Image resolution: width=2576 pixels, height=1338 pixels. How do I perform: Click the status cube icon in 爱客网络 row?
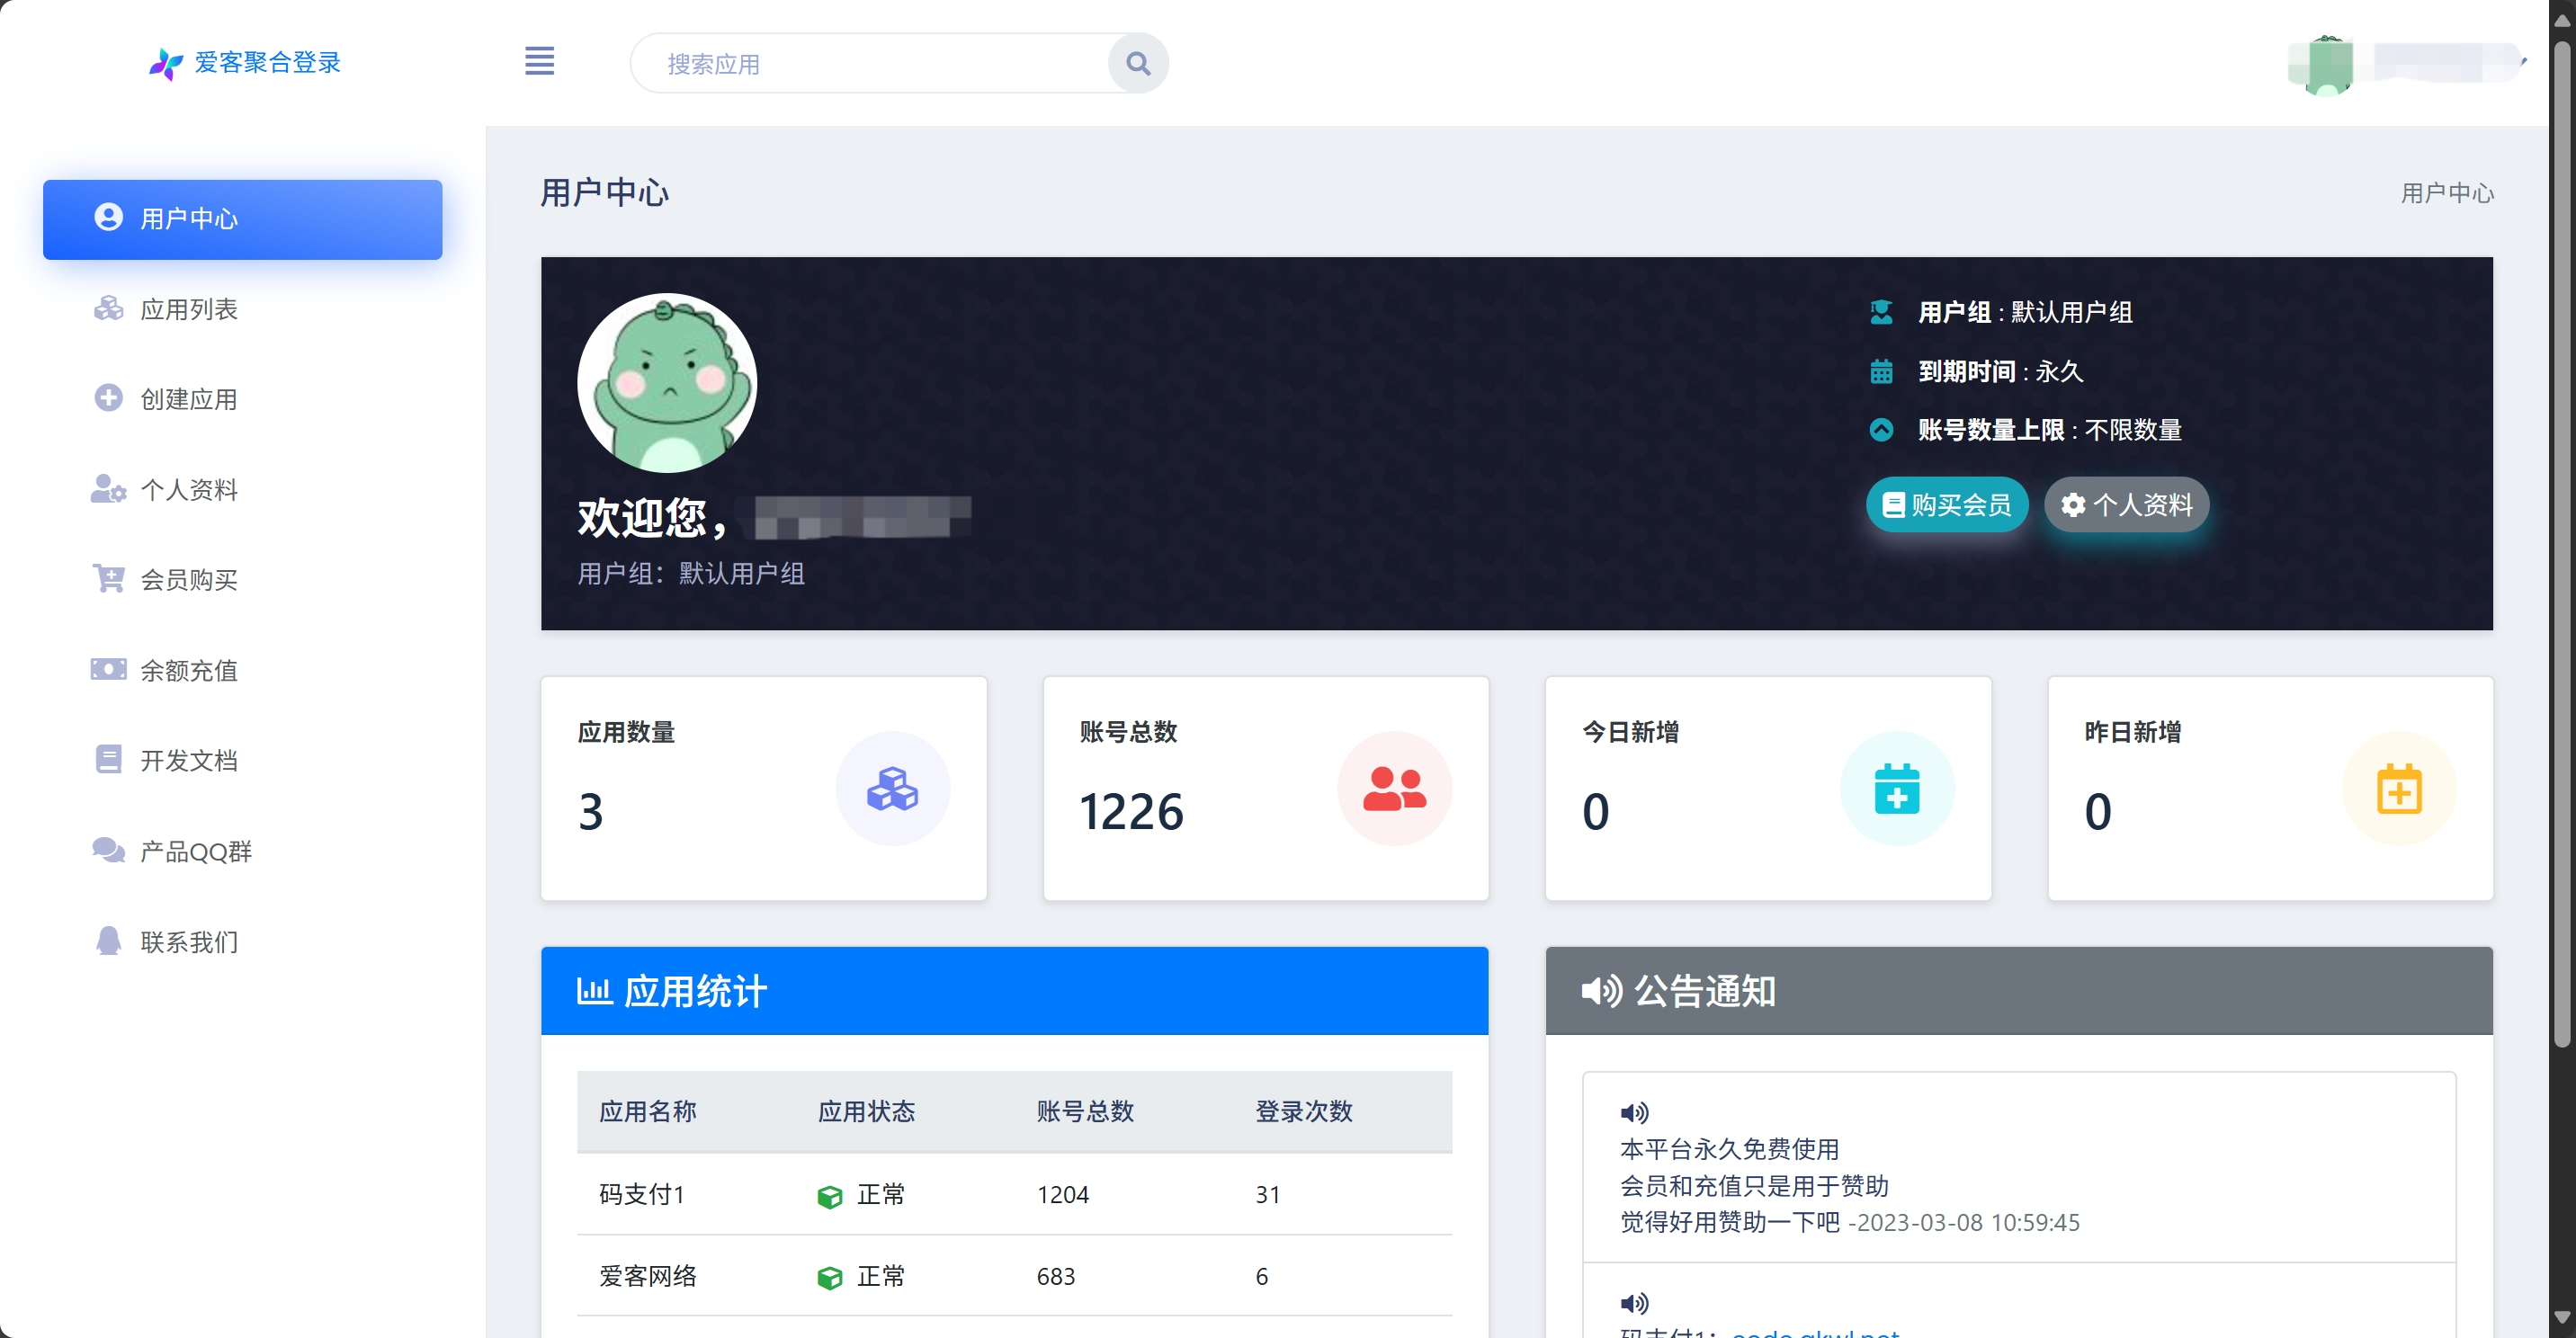829,1278
